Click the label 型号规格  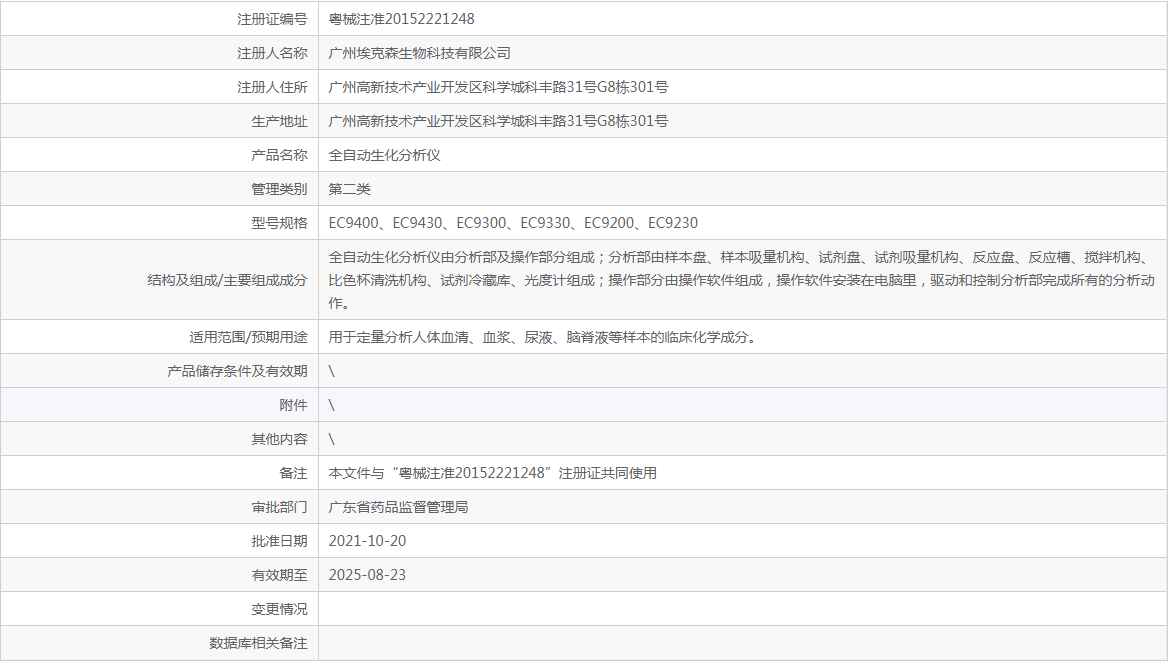280,223
